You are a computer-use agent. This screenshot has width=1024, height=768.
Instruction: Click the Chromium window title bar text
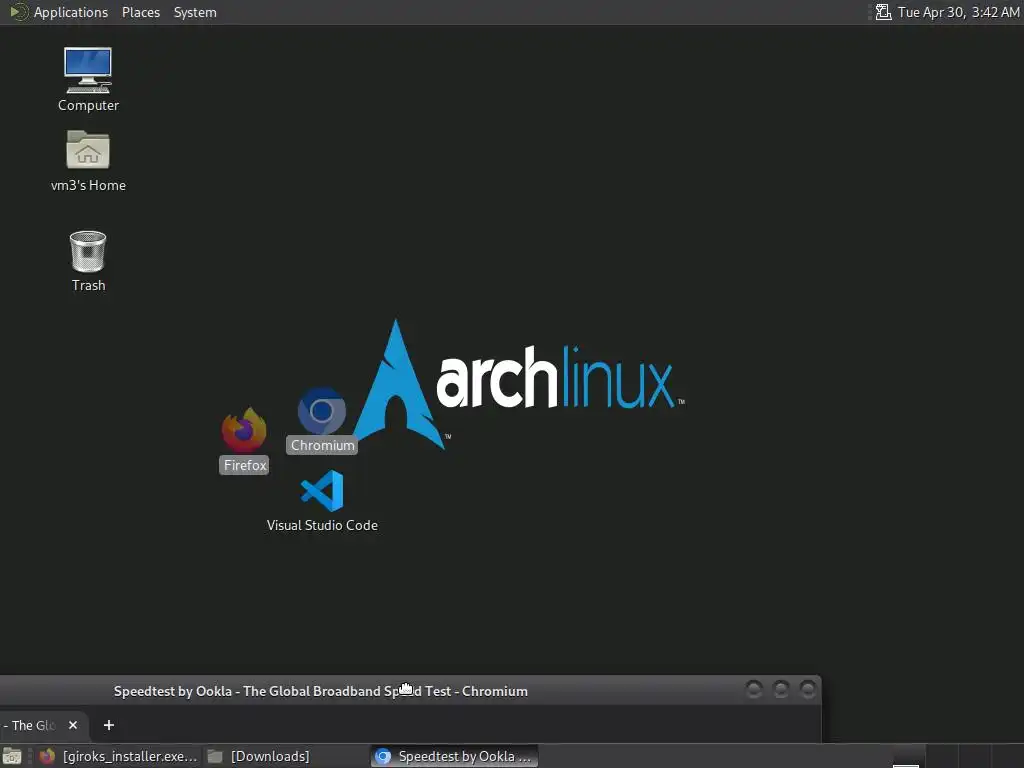coord(321,691)
